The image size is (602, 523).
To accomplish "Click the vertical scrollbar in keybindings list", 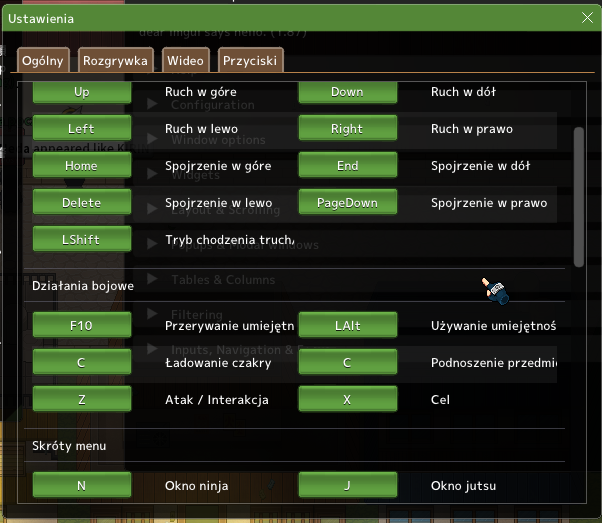I will 578,195.
